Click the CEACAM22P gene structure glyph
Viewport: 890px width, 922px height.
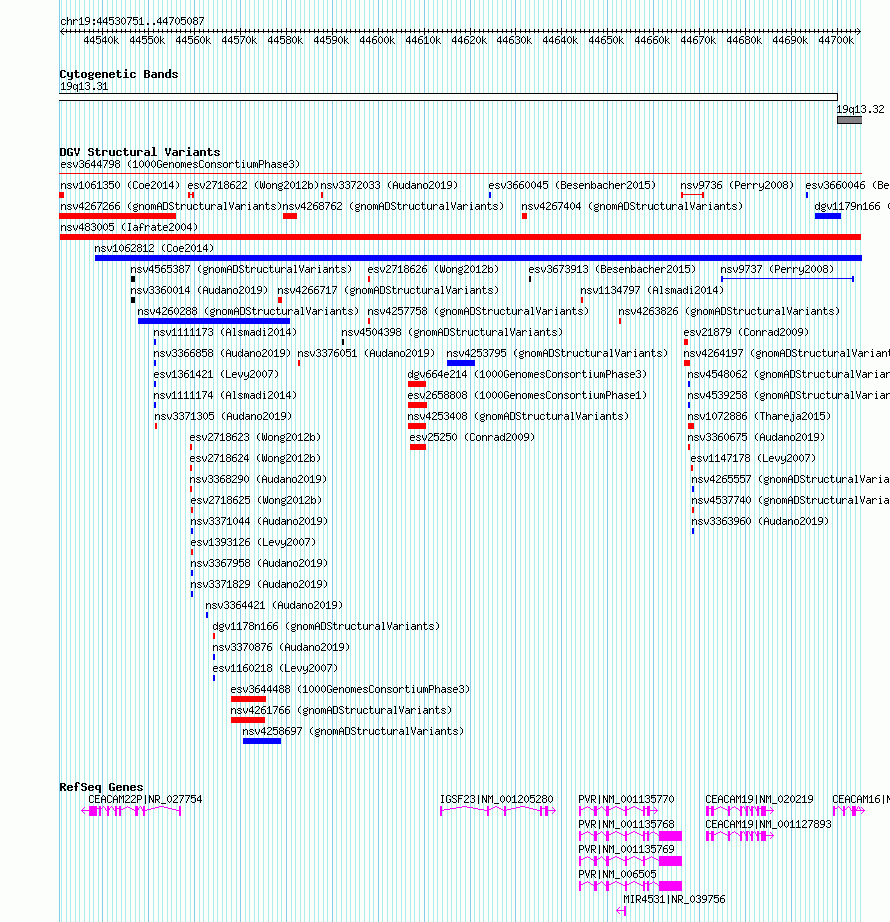pyautogui.click(x=131, y=811)
